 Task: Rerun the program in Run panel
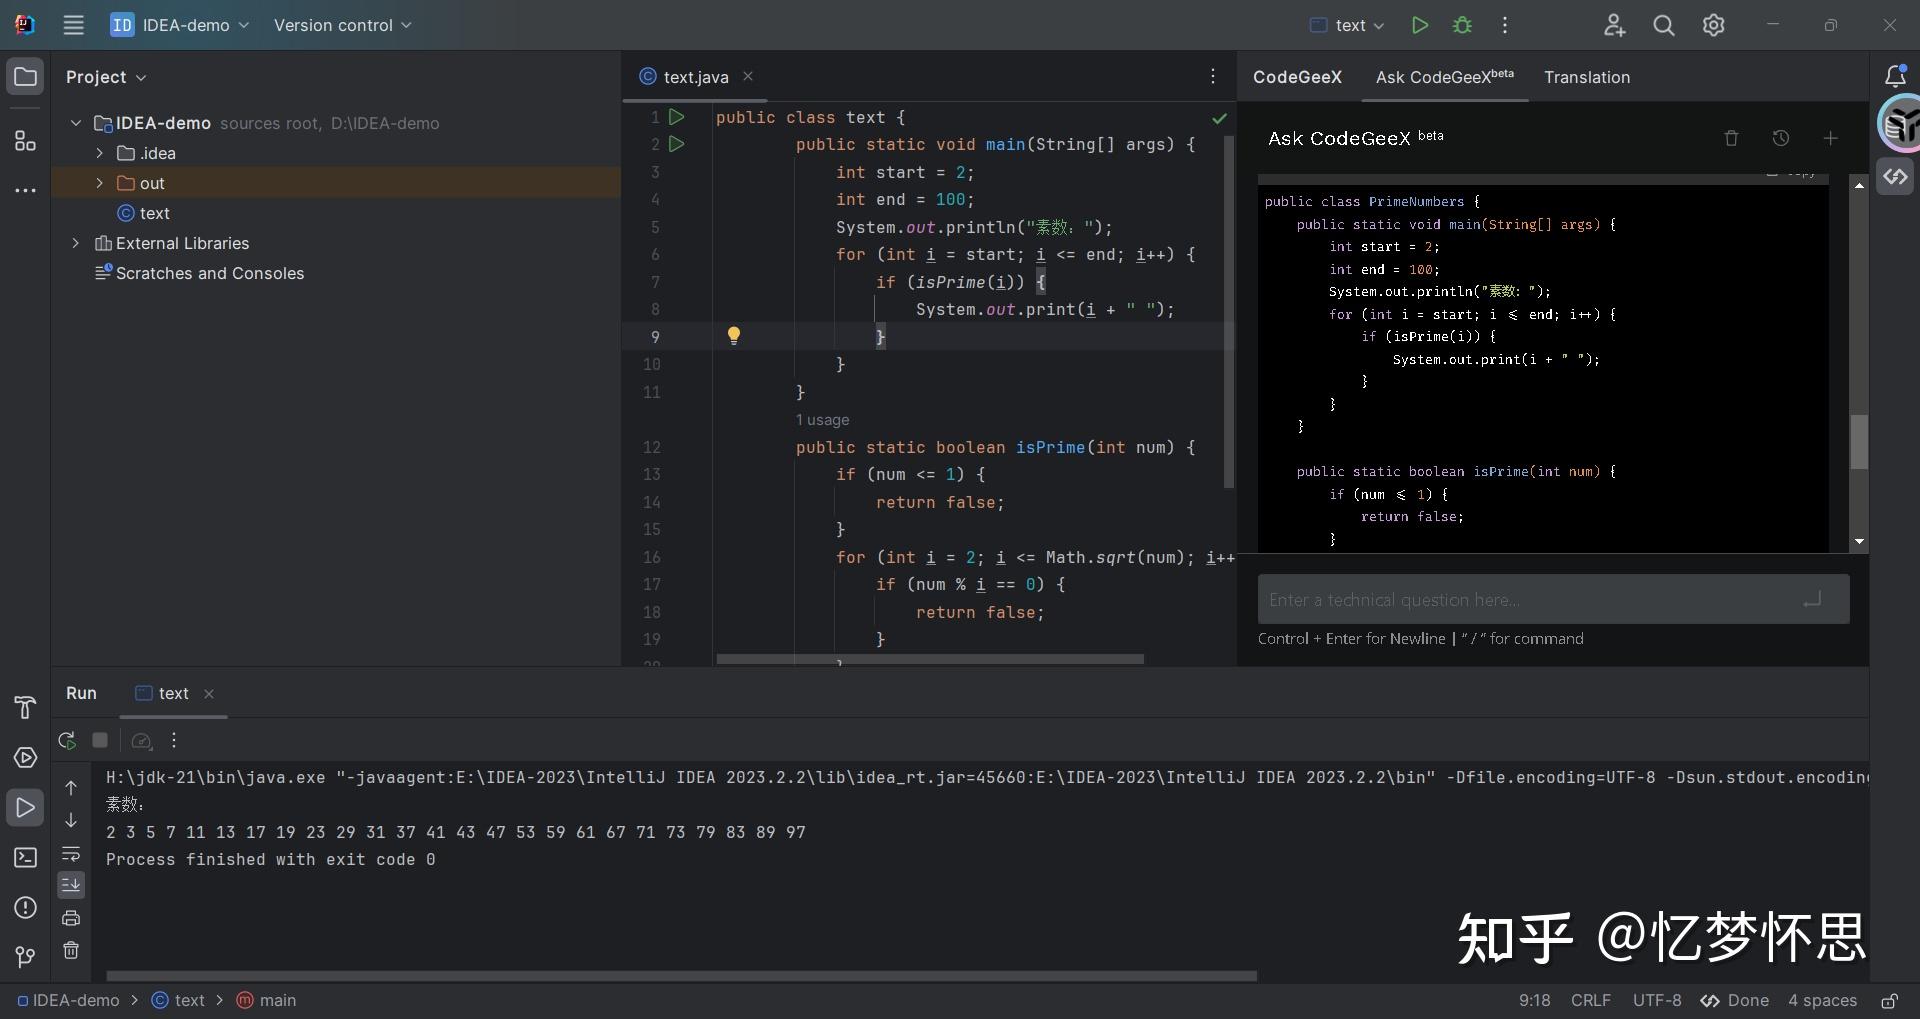tap(67, 741)
